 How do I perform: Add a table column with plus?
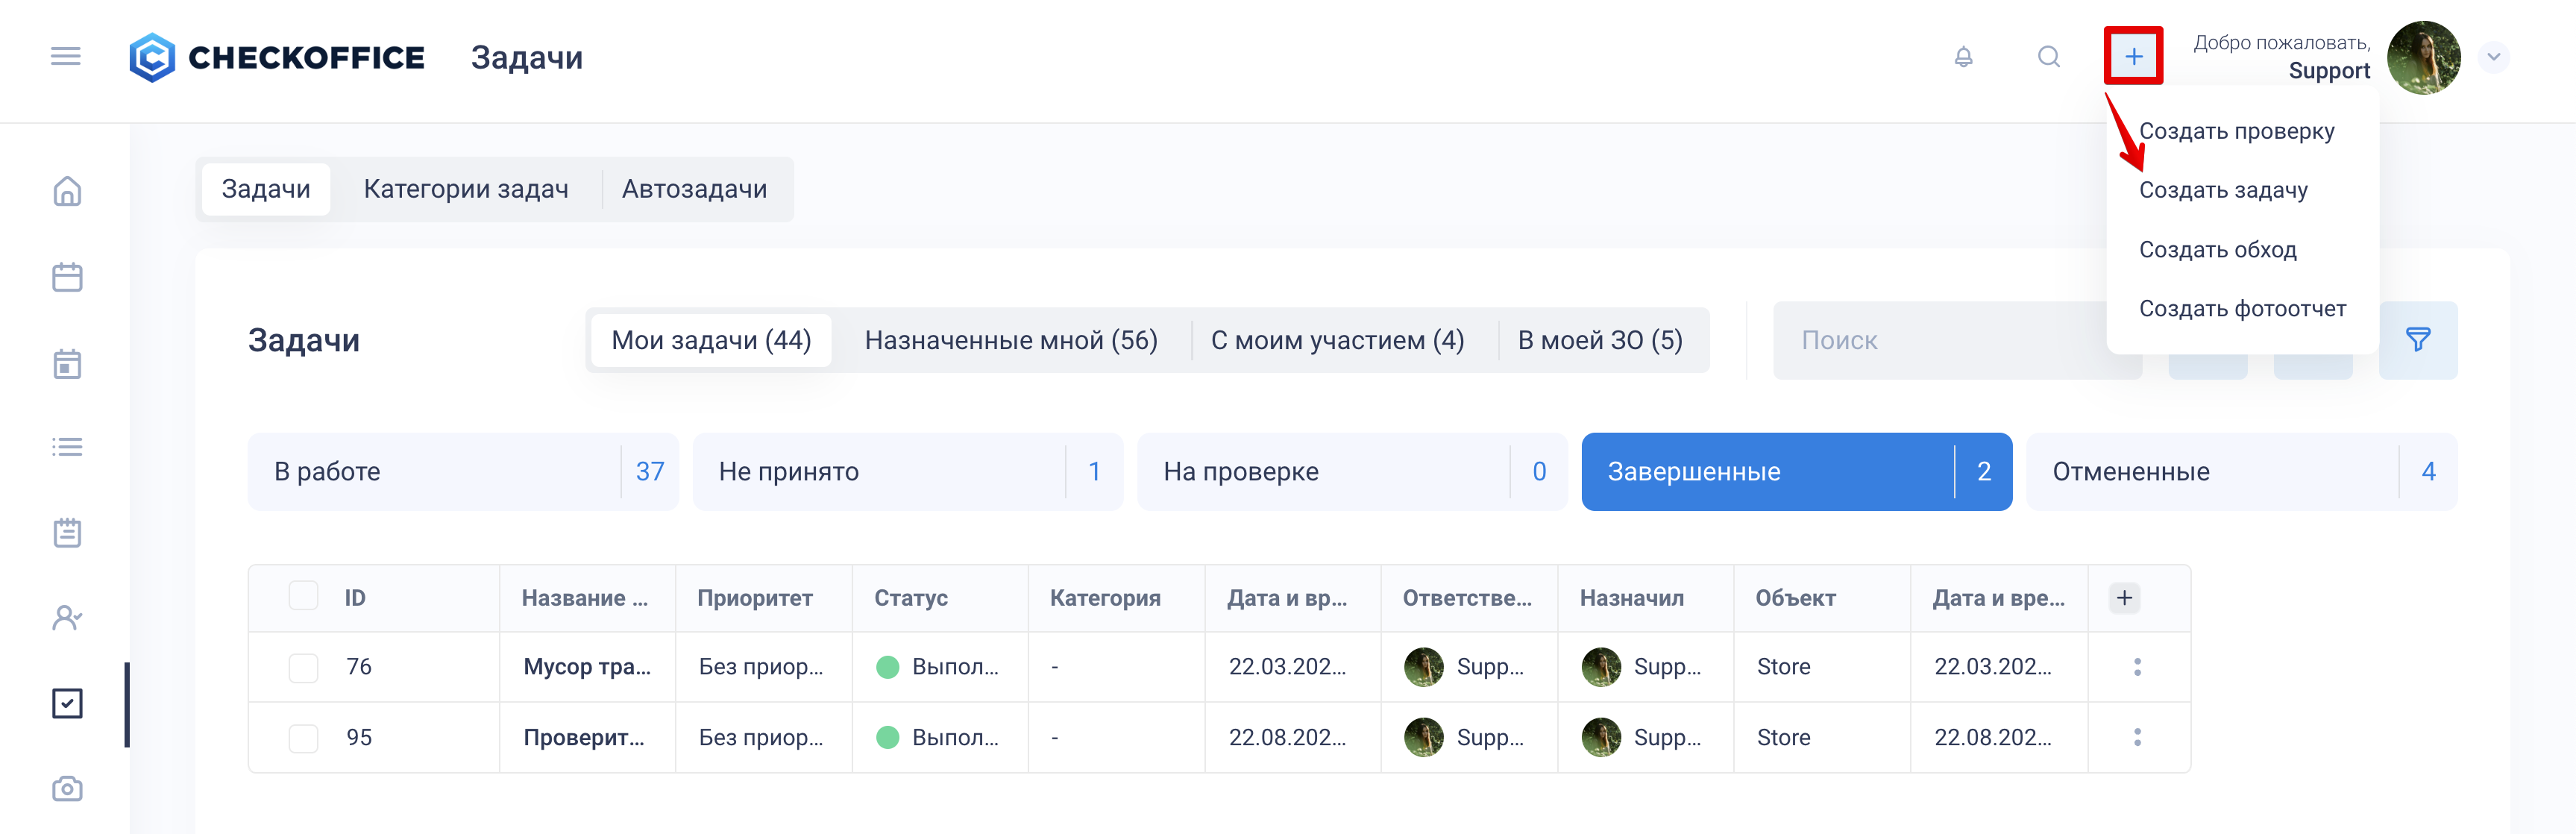click(x=2124, y=598)
